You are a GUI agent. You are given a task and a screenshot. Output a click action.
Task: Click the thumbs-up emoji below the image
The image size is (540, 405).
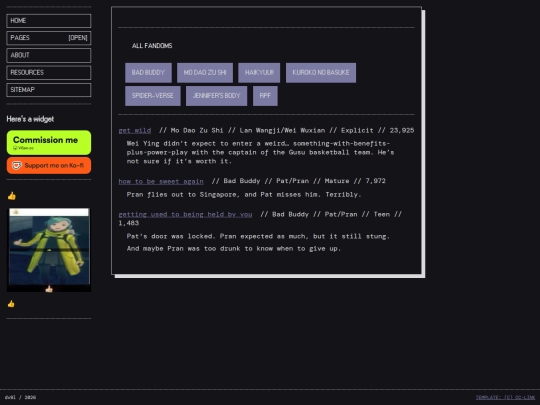click(x=11, y=304)
